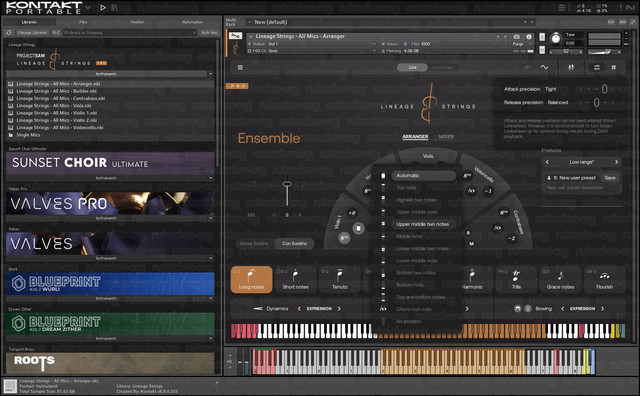Screen dimensions: 640x396
Task: Open the hamburger menu in Lineage Strings
Action: pos(240,67)
